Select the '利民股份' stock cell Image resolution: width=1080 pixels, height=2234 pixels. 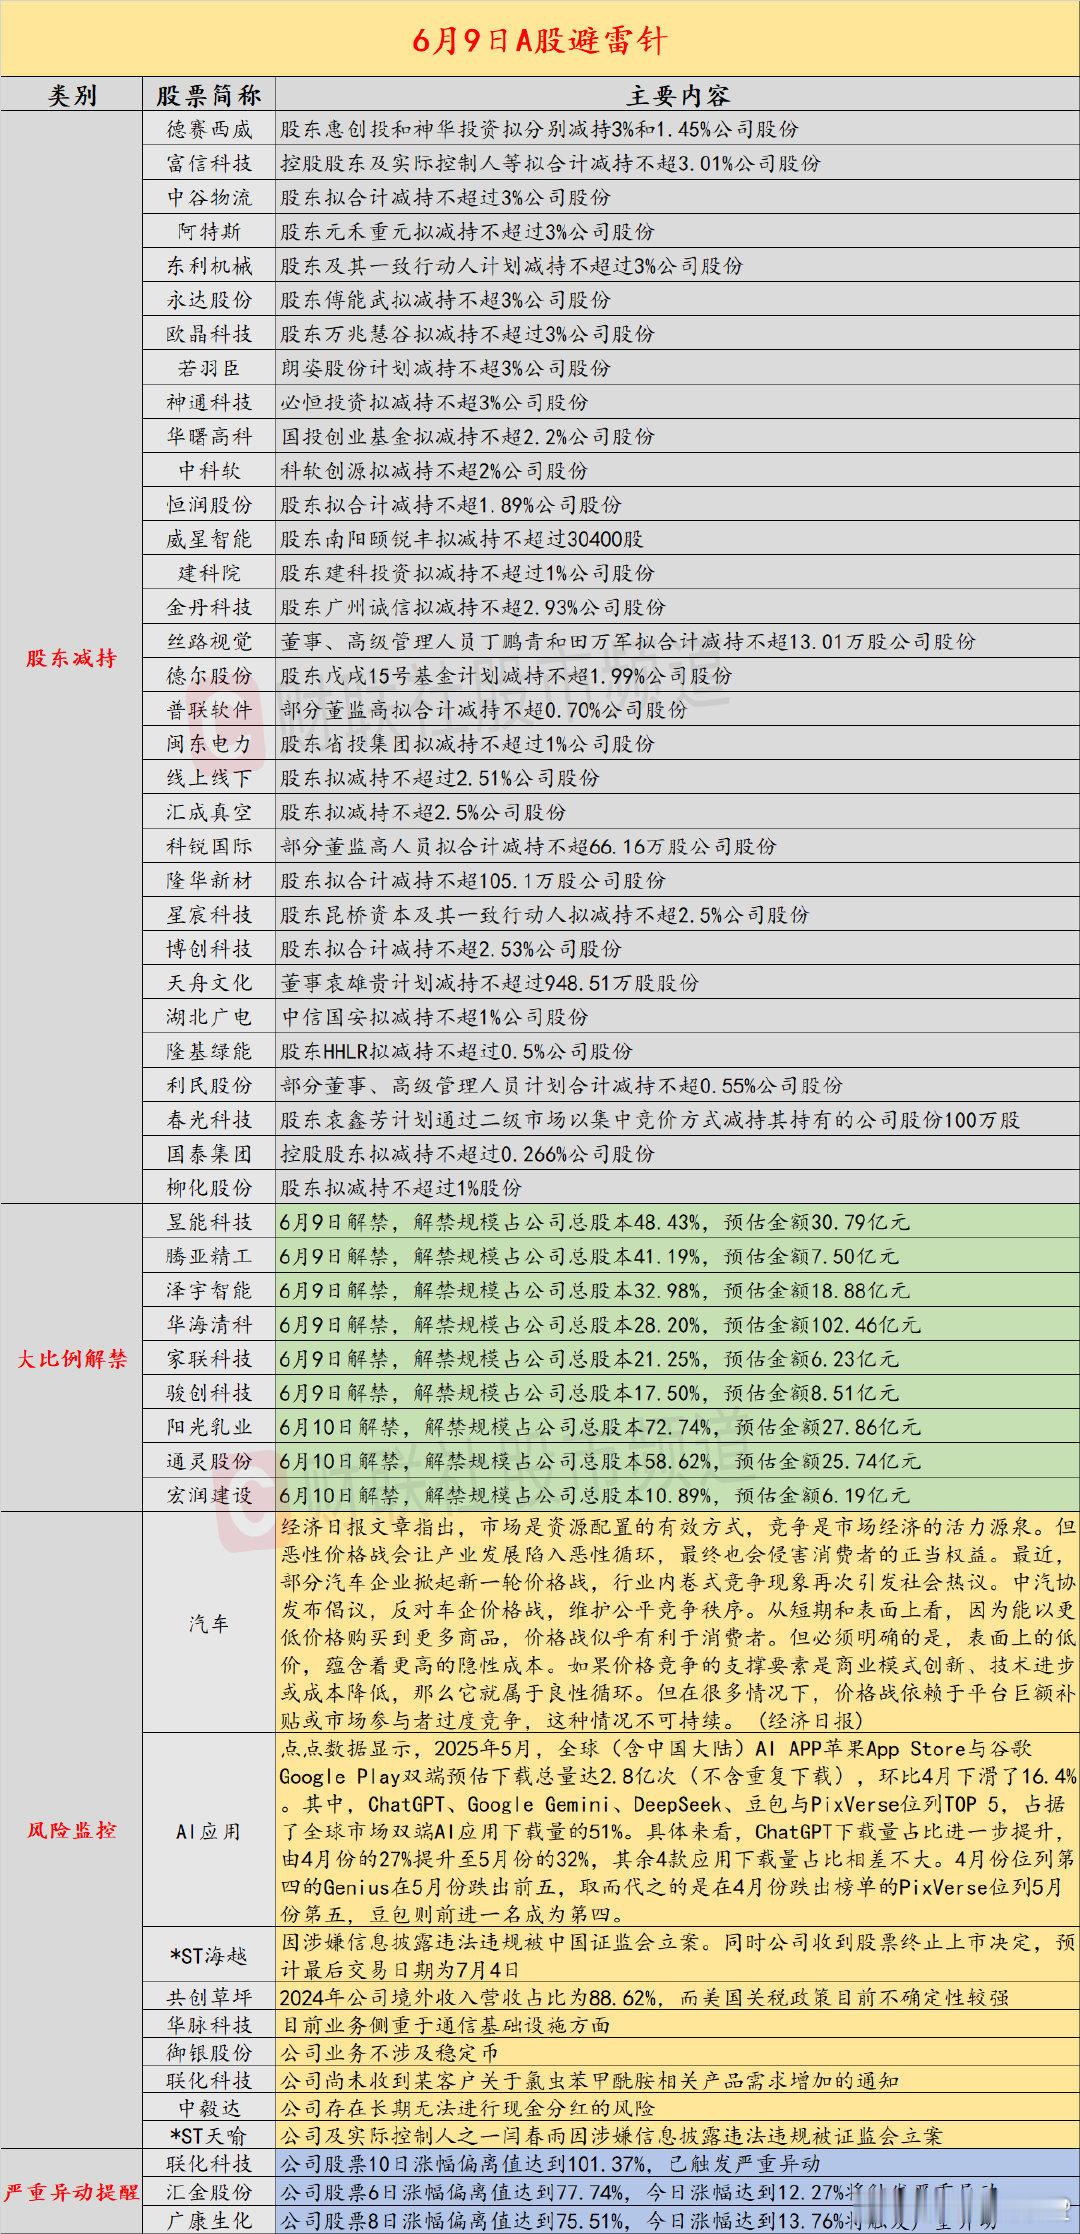pos(209,1085)
